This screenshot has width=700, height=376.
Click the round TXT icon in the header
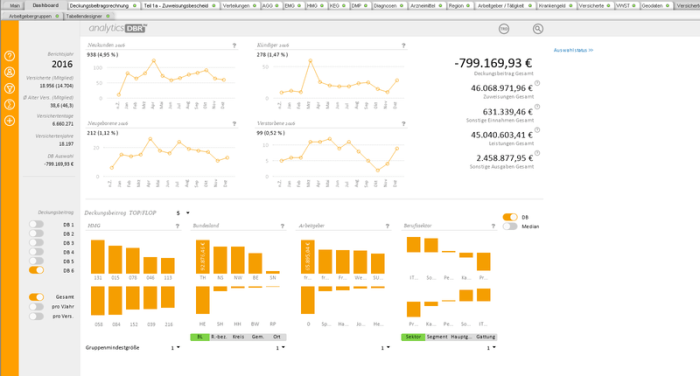point(504,29)
